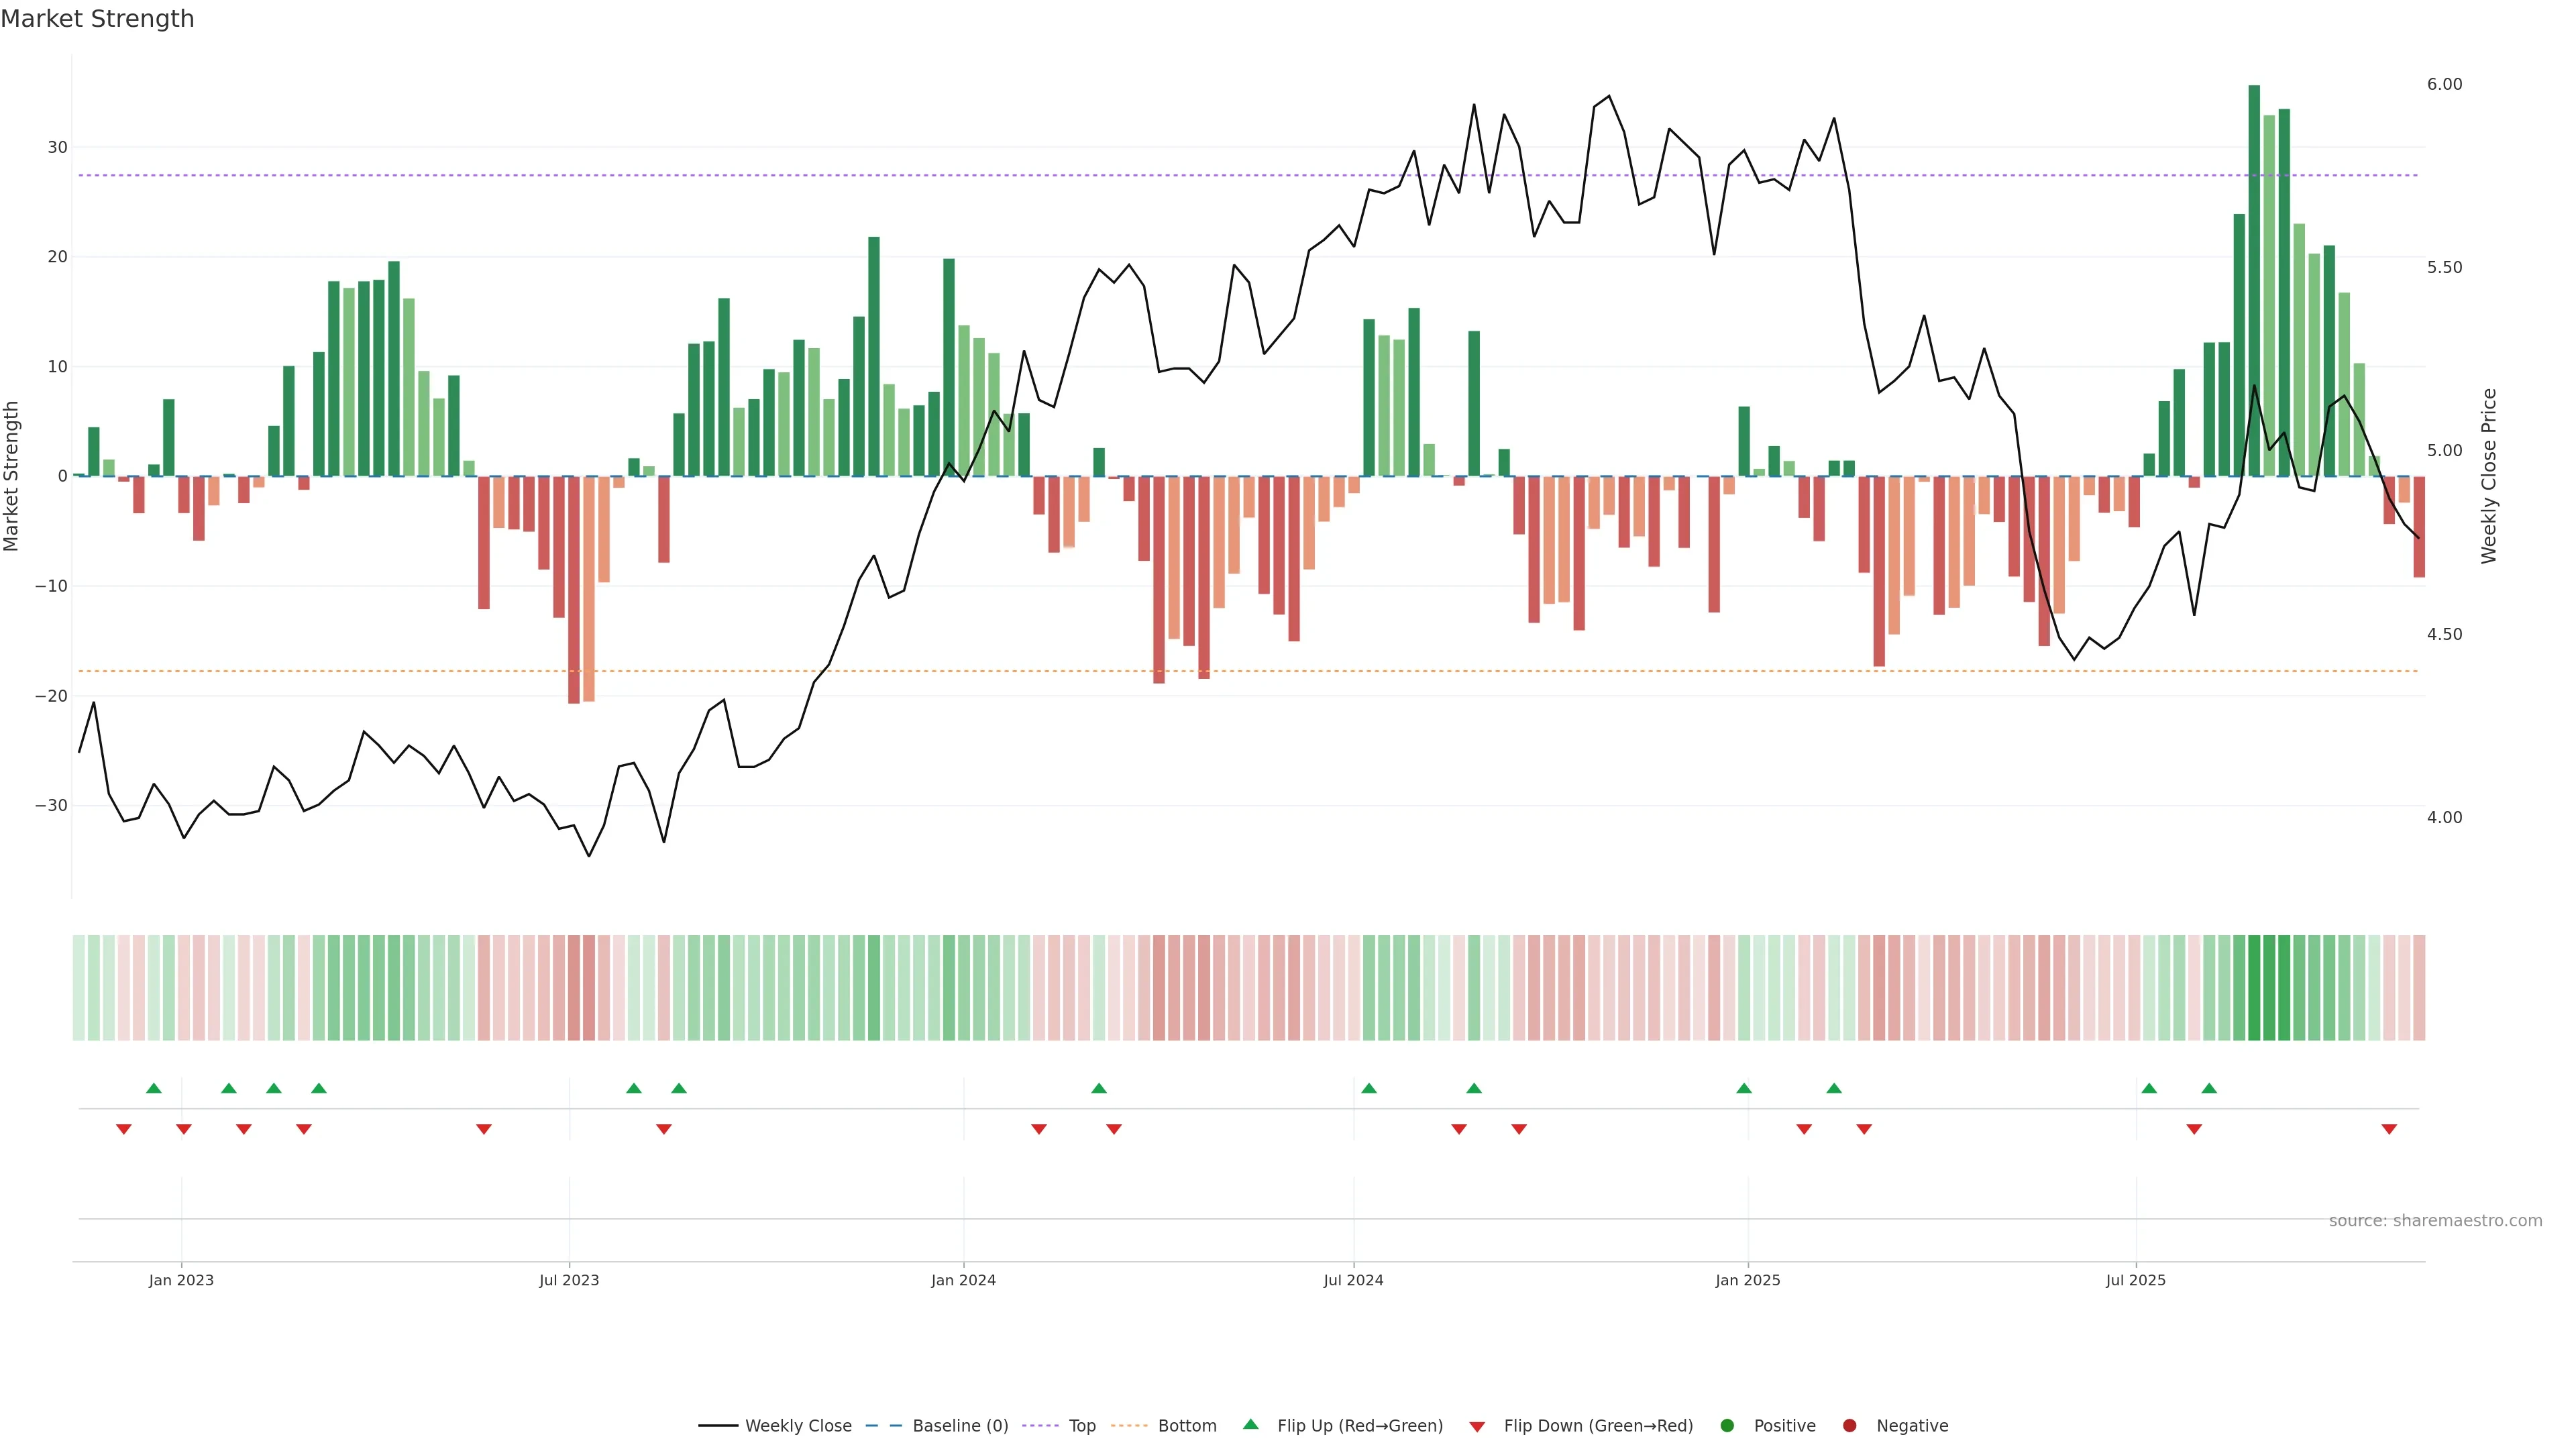Viewport: 2576px width, 1449px height.
Task: Toggle the Top threshold legend entry
Action: (1082, 1426)
